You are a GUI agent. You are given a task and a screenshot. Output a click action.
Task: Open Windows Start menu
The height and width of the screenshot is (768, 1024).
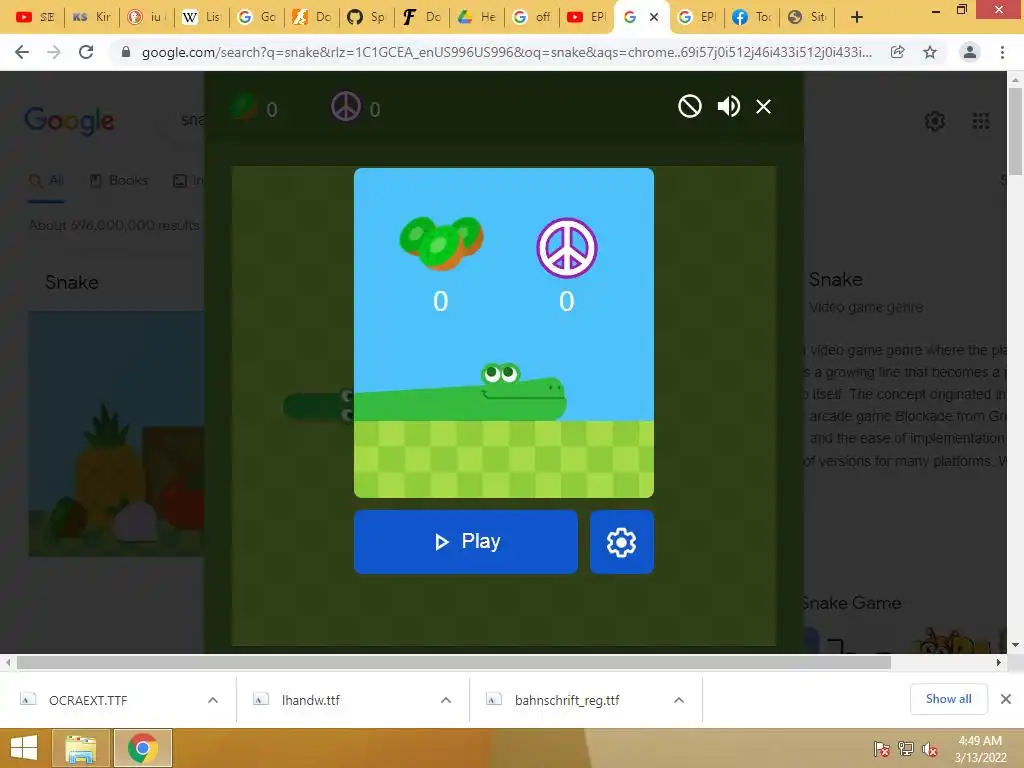24,748
